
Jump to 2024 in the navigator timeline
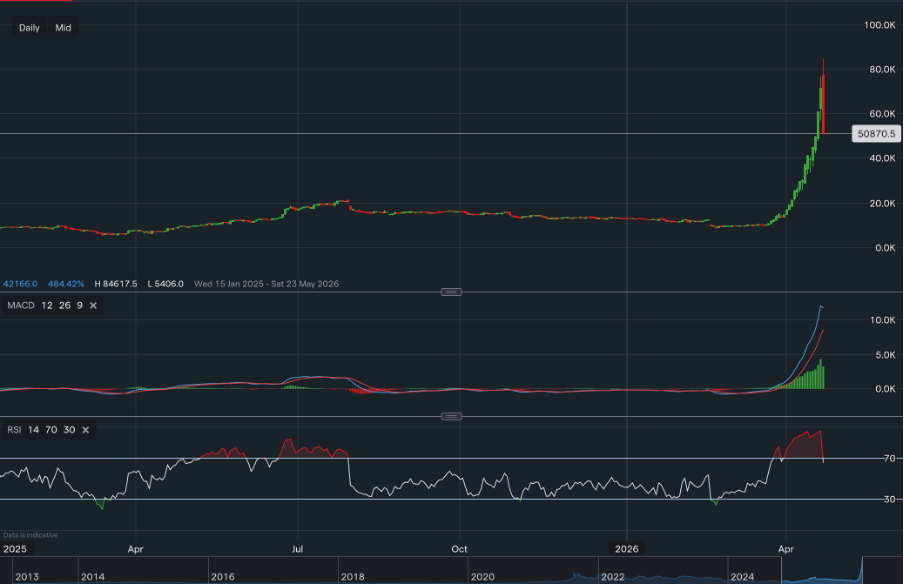click(742, 576)
